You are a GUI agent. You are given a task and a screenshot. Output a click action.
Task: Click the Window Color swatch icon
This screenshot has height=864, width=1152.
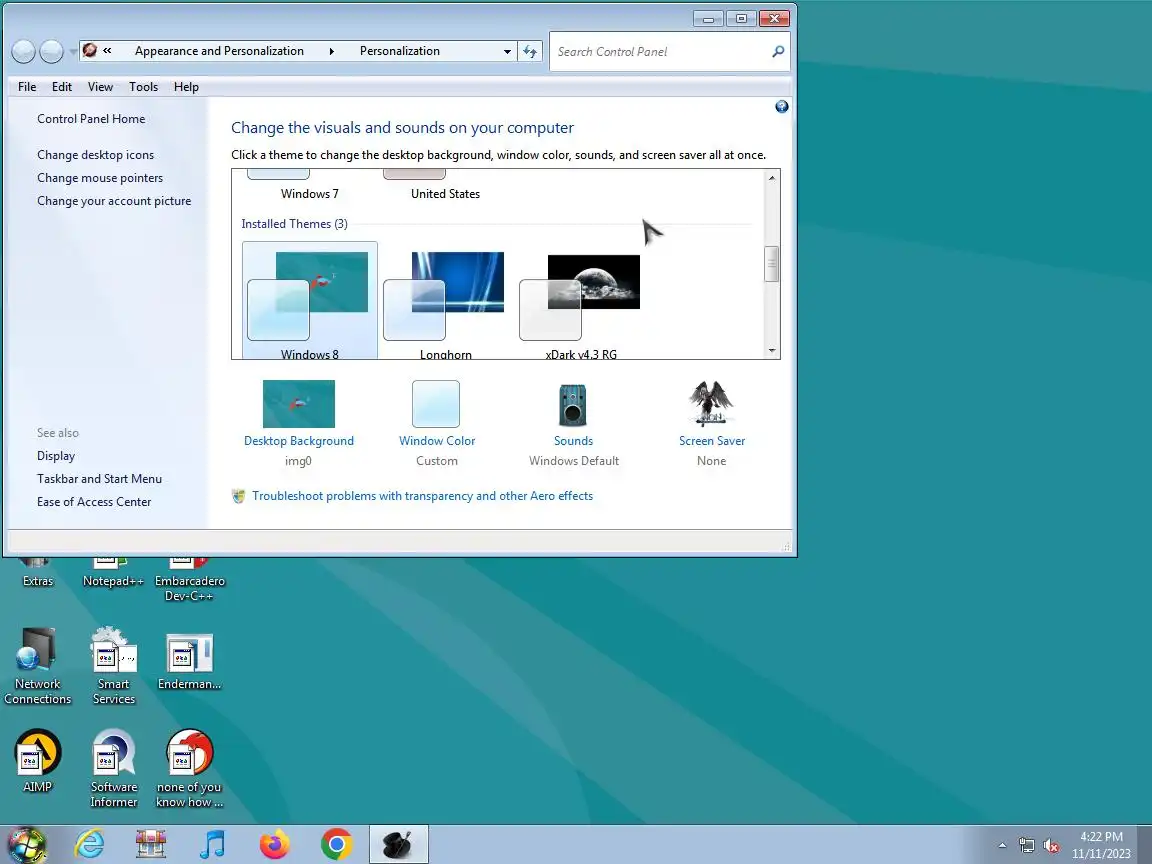click(436, 403)
